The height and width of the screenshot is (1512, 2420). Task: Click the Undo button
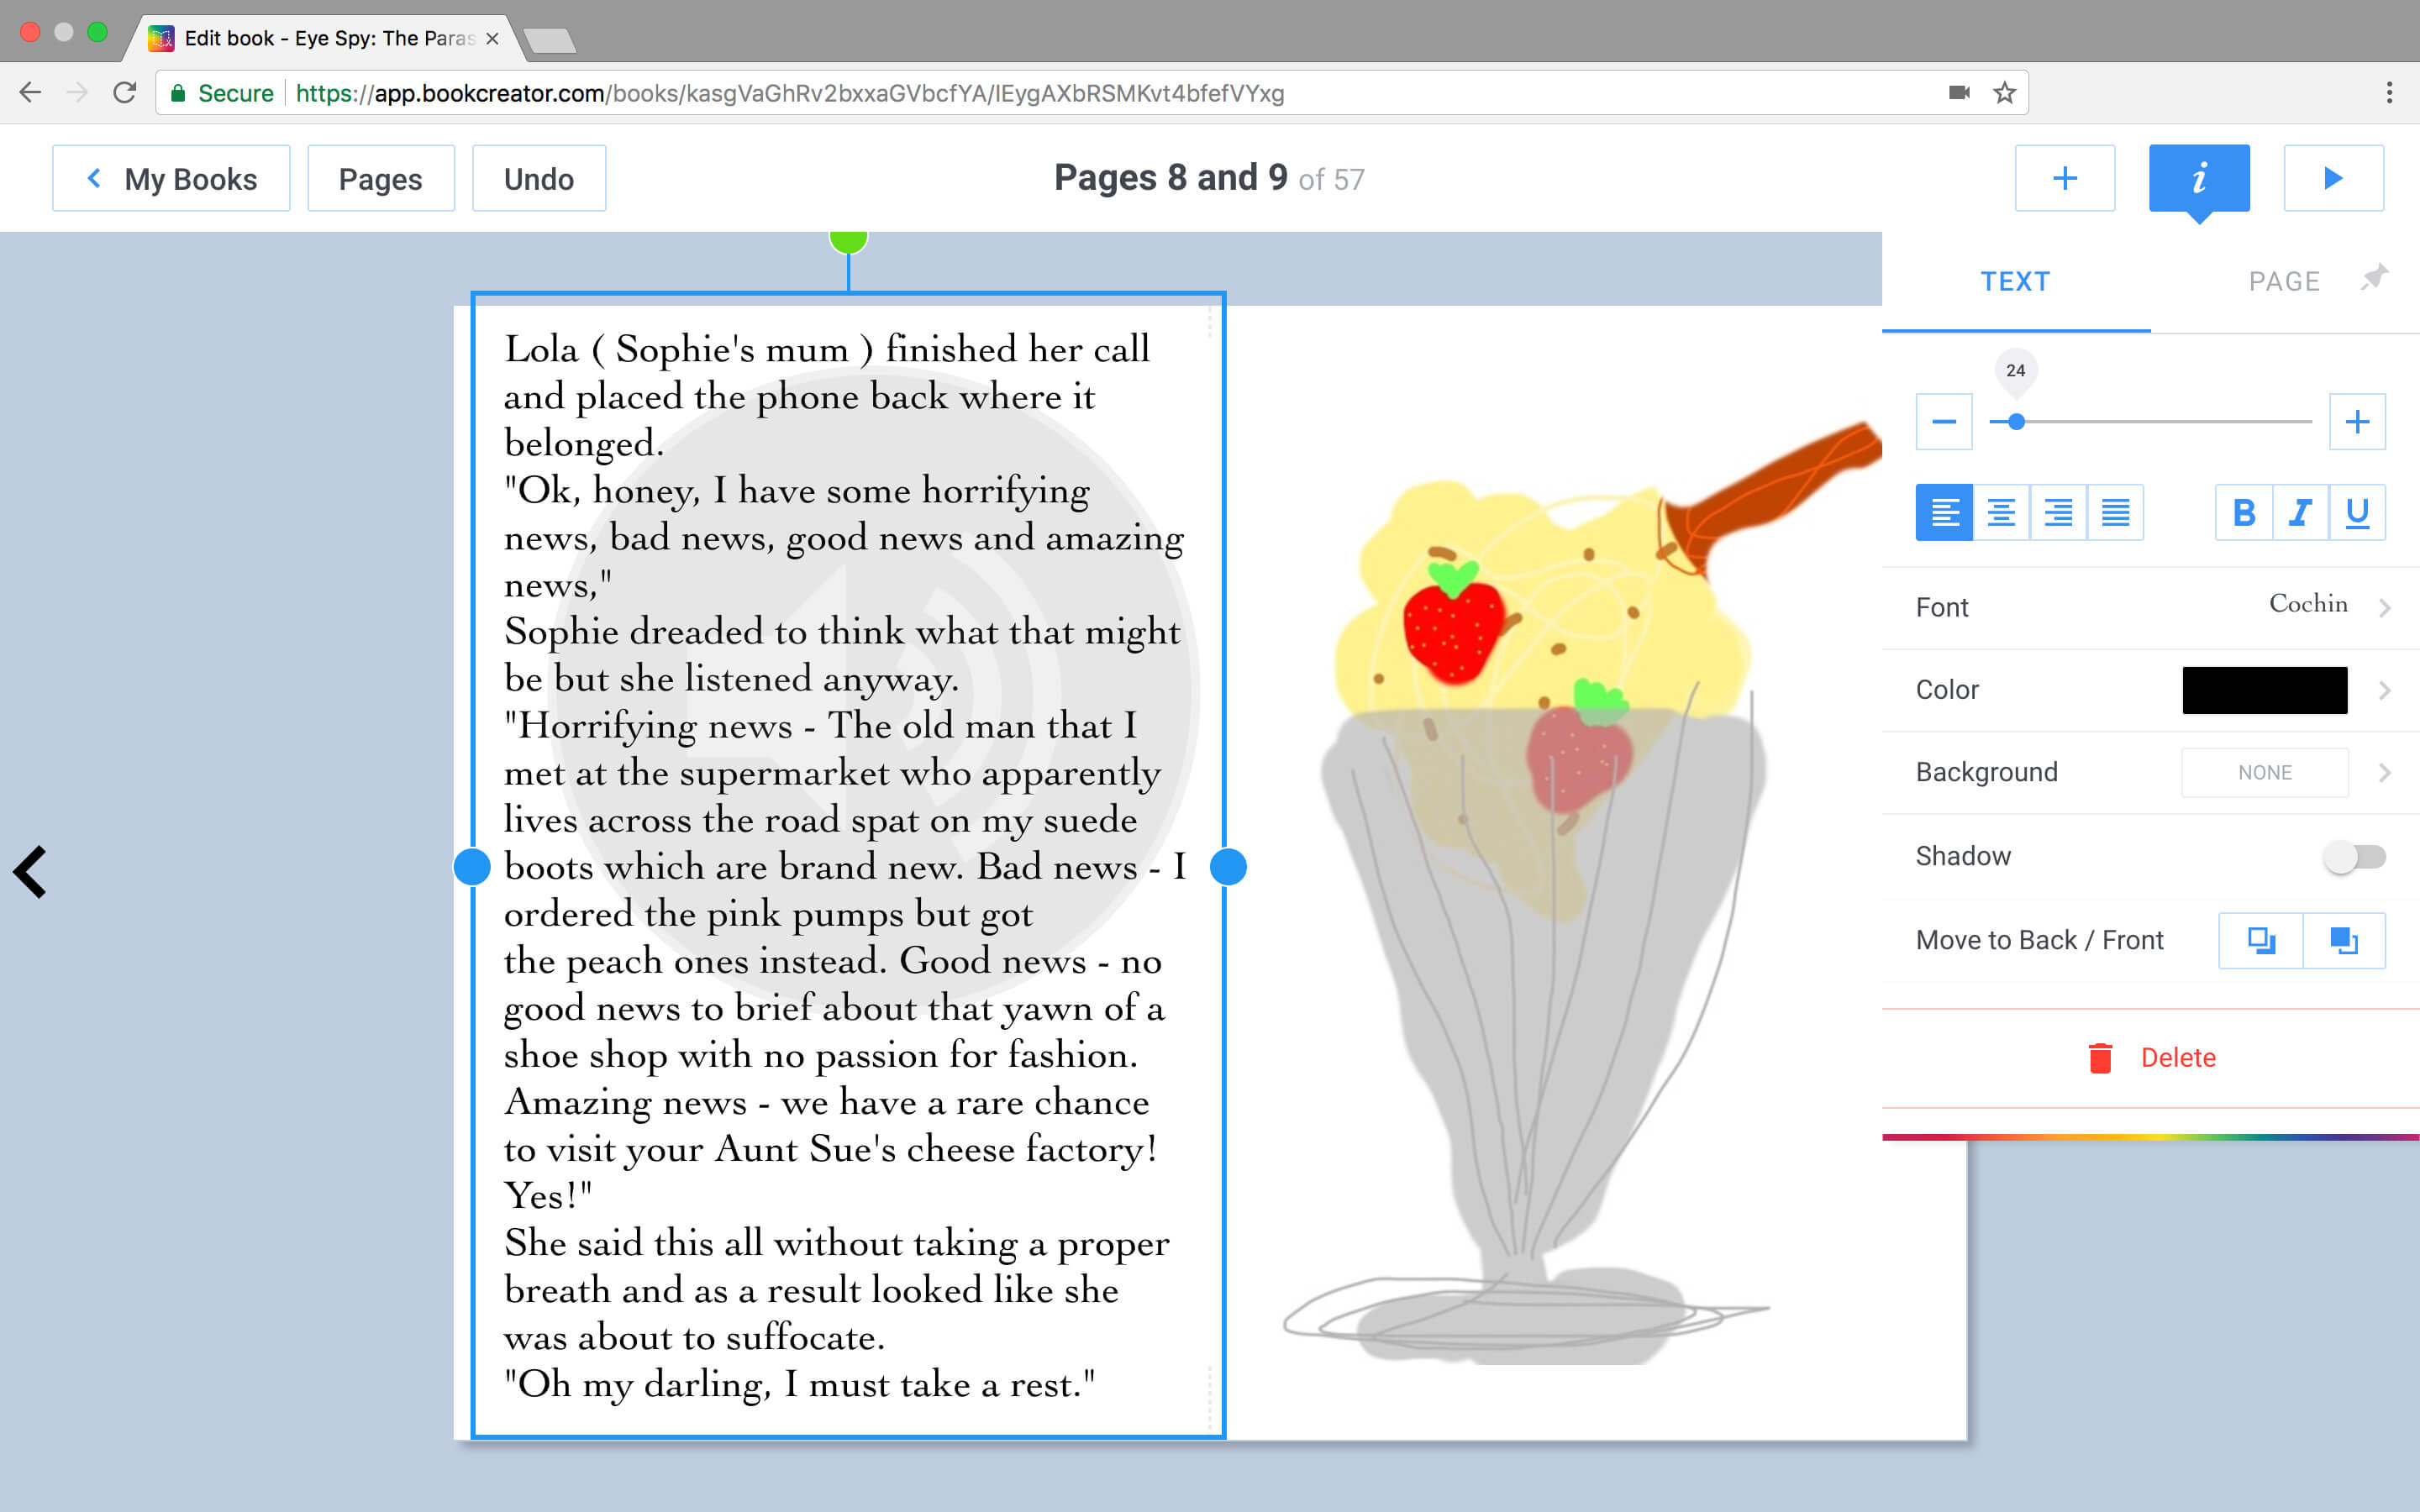(538, 178)
